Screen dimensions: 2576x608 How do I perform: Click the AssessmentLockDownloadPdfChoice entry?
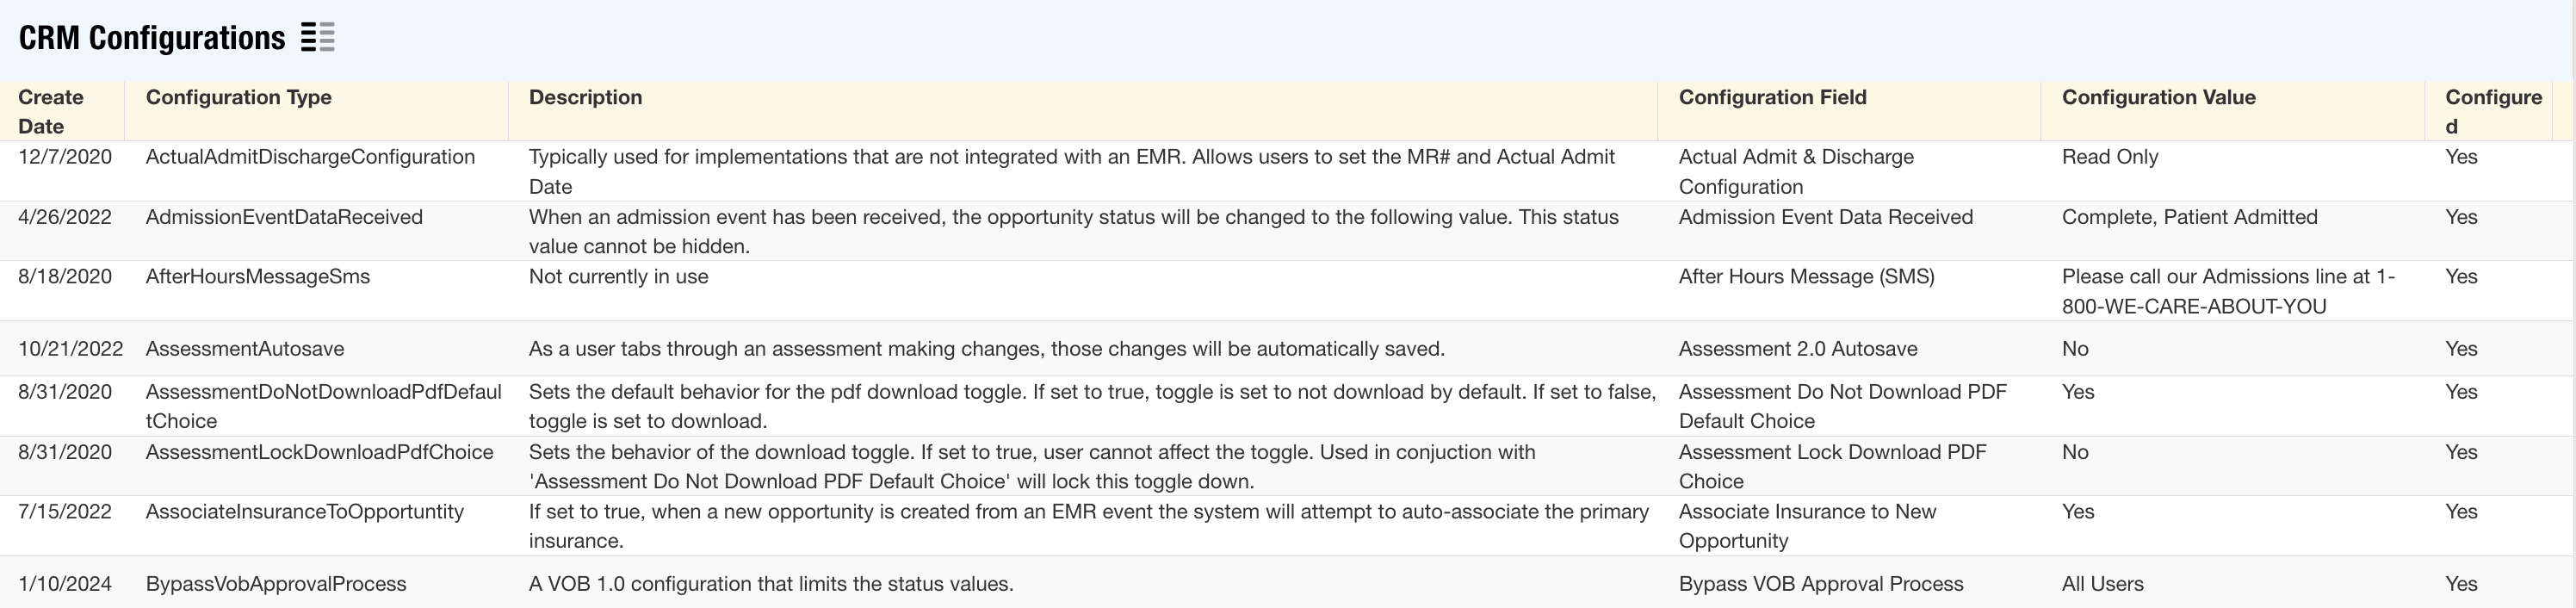319,452
